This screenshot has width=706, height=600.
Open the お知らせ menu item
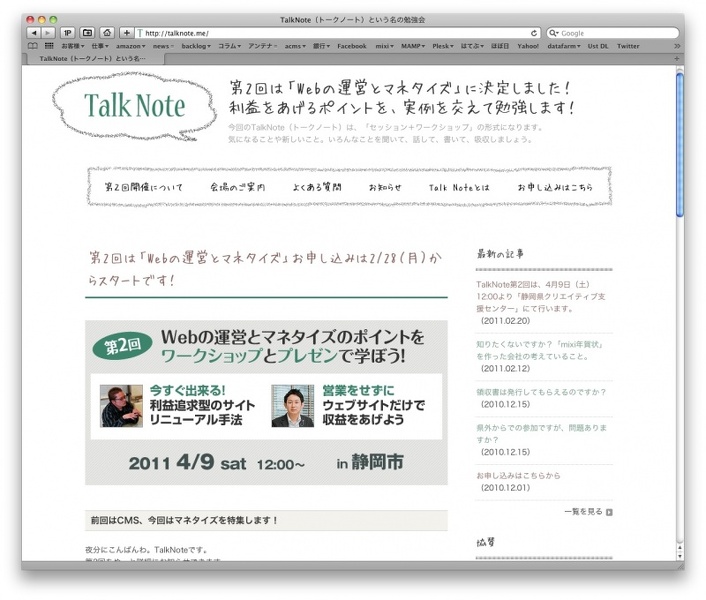click(385, 187)
